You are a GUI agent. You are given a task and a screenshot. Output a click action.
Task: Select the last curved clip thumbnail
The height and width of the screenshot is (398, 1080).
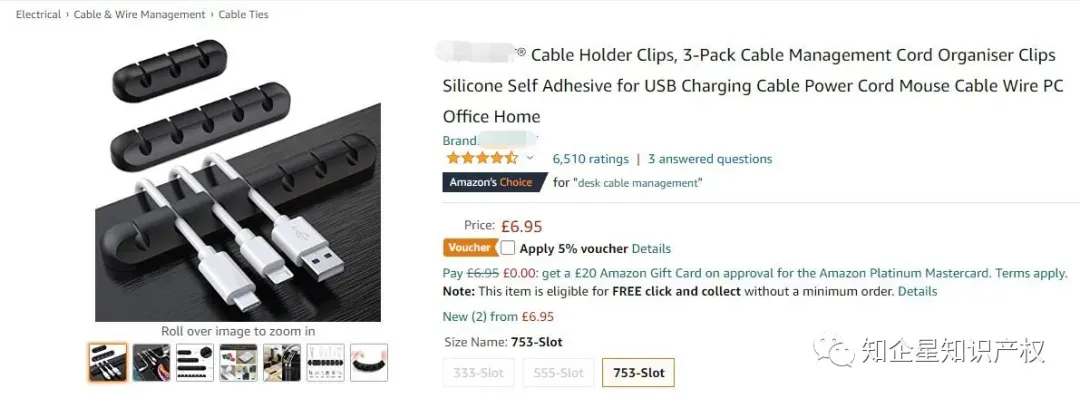369,363
